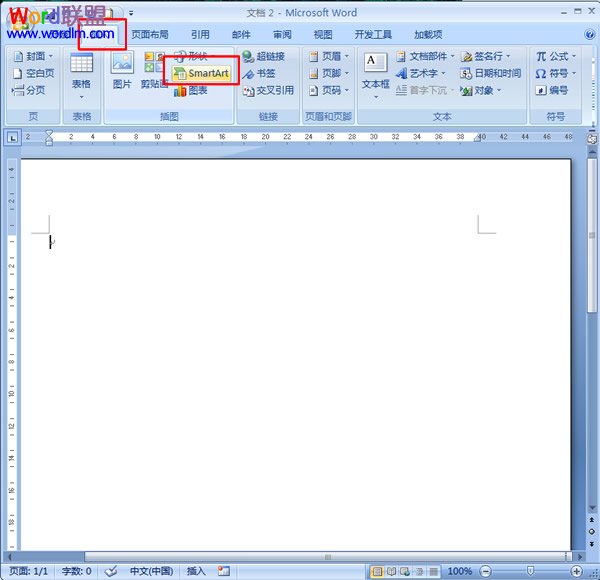Click the zoom slider handle
Screen dimensions: 600x580
pyautogui.click(x=530, y=572)
